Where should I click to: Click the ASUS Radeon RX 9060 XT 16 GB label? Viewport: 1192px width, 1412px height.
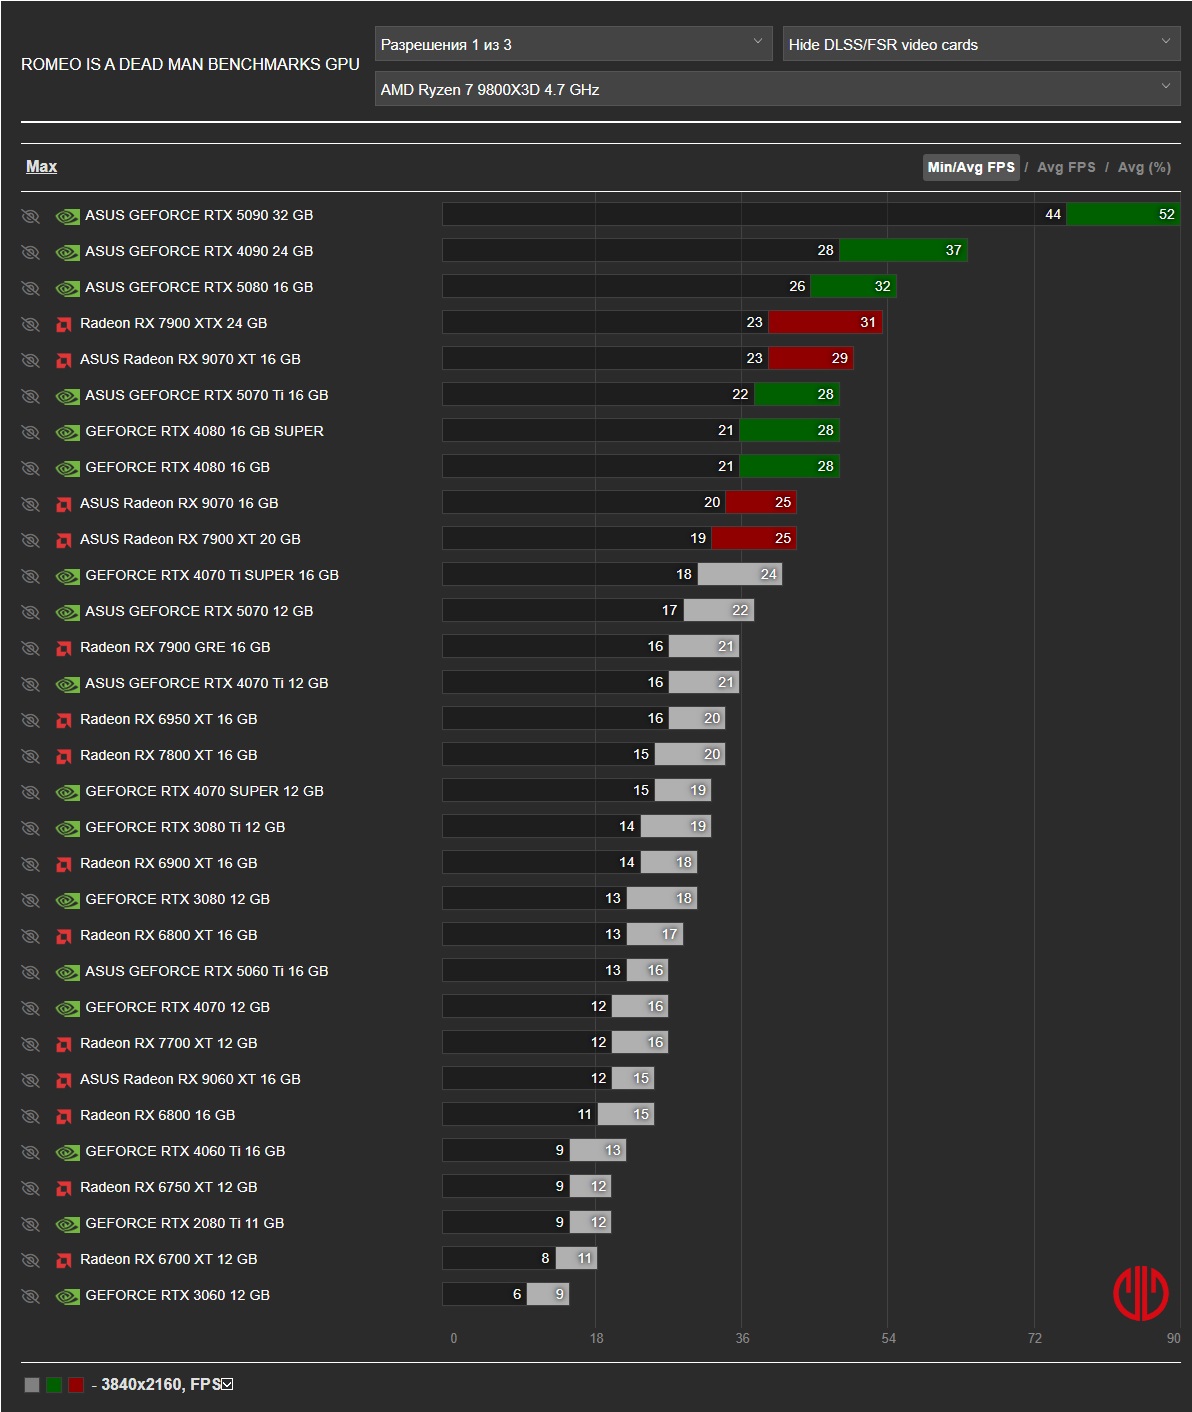point(190,1079)
